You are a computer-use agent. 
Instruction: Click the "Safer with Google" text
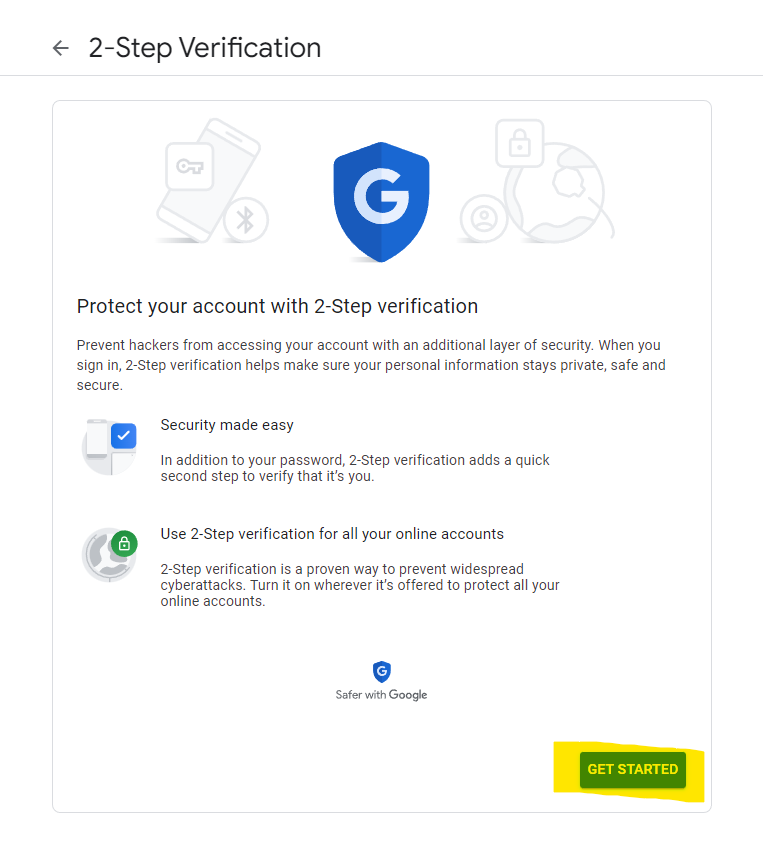coord(381,695)
